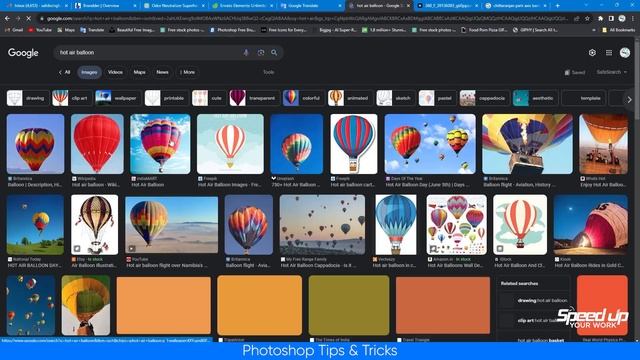Click the light orange placeholder image tile
The height and width of the screenshot is (360, 640).
coord(164,305)
